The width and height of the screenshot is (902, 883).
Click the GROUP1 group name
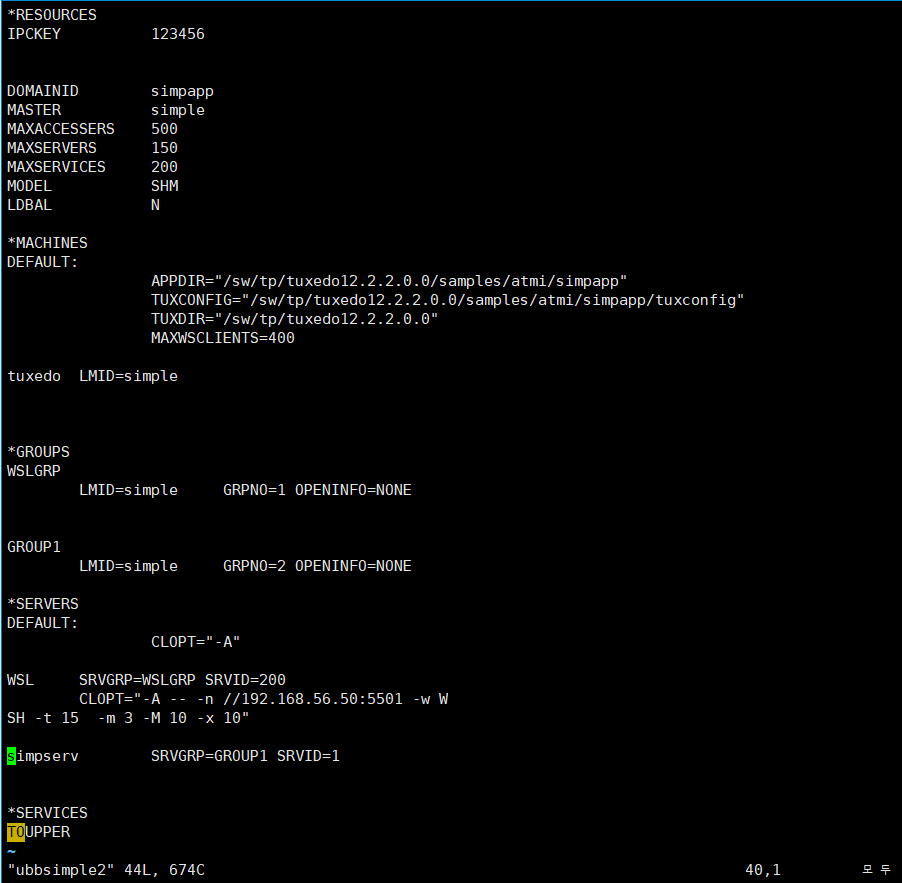point(34,546)
